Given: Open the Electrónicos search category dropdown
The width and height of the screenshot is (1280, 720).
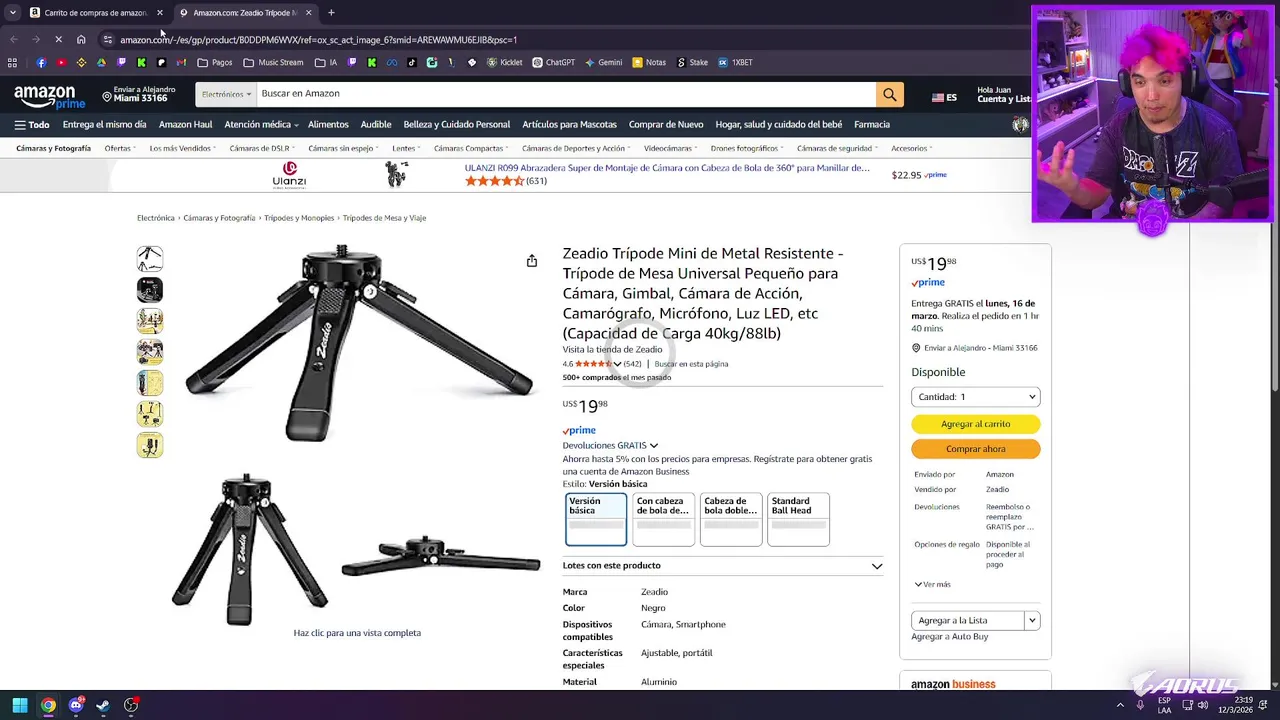Looking at the screenshot, I should 226,94.
